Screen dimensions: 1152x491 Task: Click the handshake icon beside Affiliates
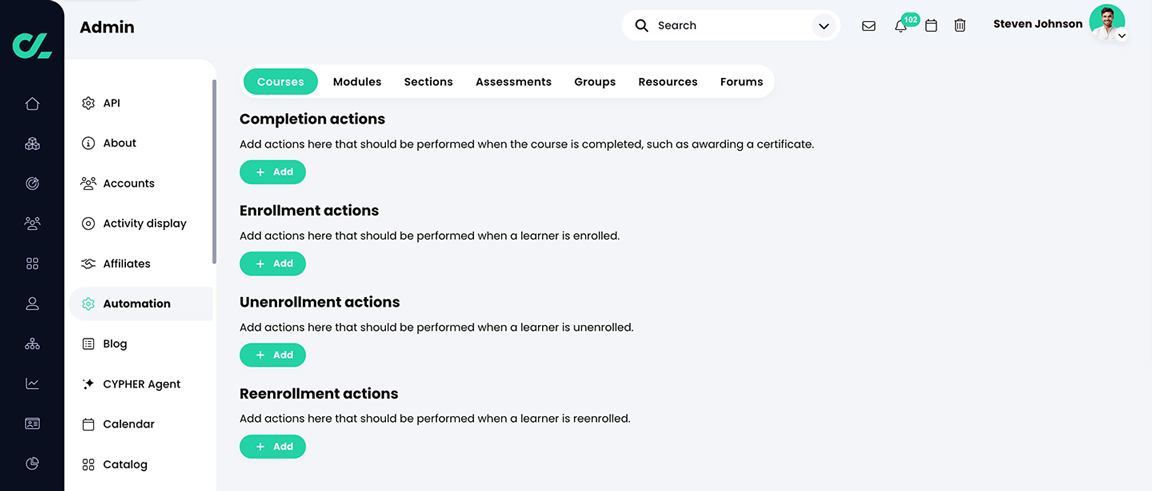[x=88, y=263]
